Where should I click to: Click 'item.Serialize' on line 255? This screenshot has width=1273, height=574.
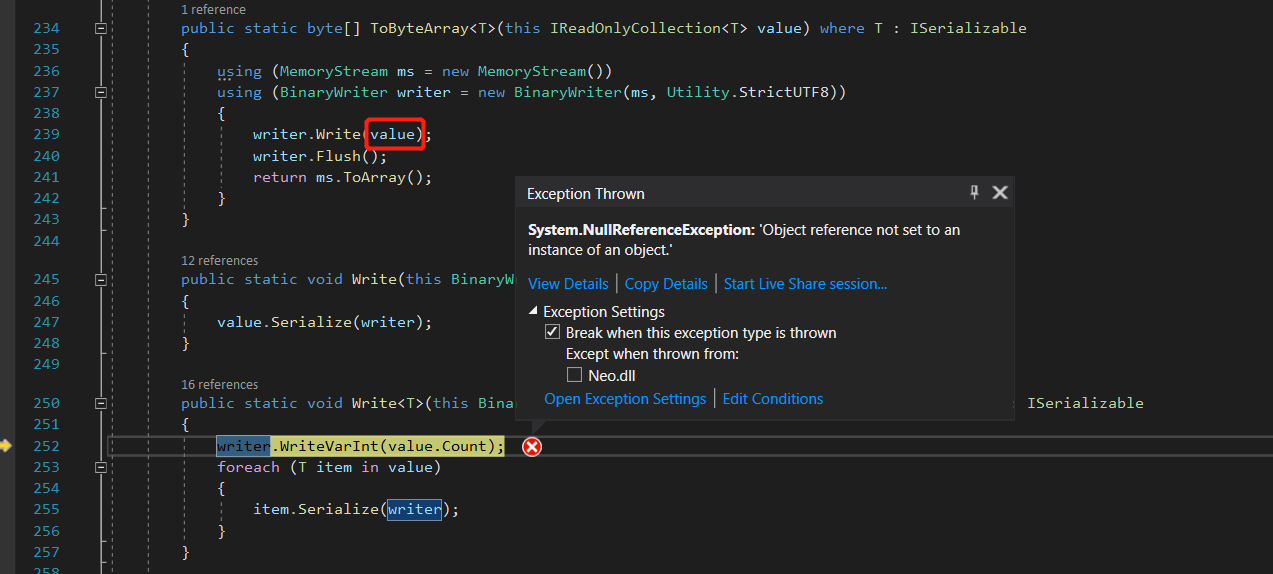tap(315, 509)
